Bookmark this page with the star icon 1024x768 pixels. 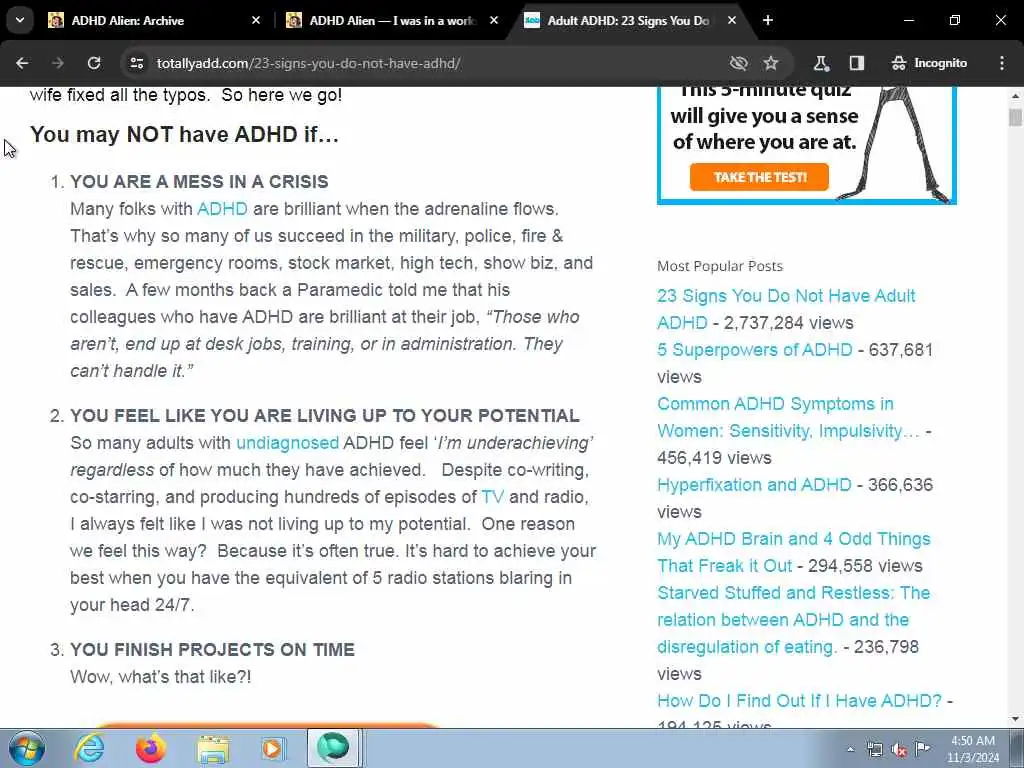pyautogui.click(x=771, y=63)
